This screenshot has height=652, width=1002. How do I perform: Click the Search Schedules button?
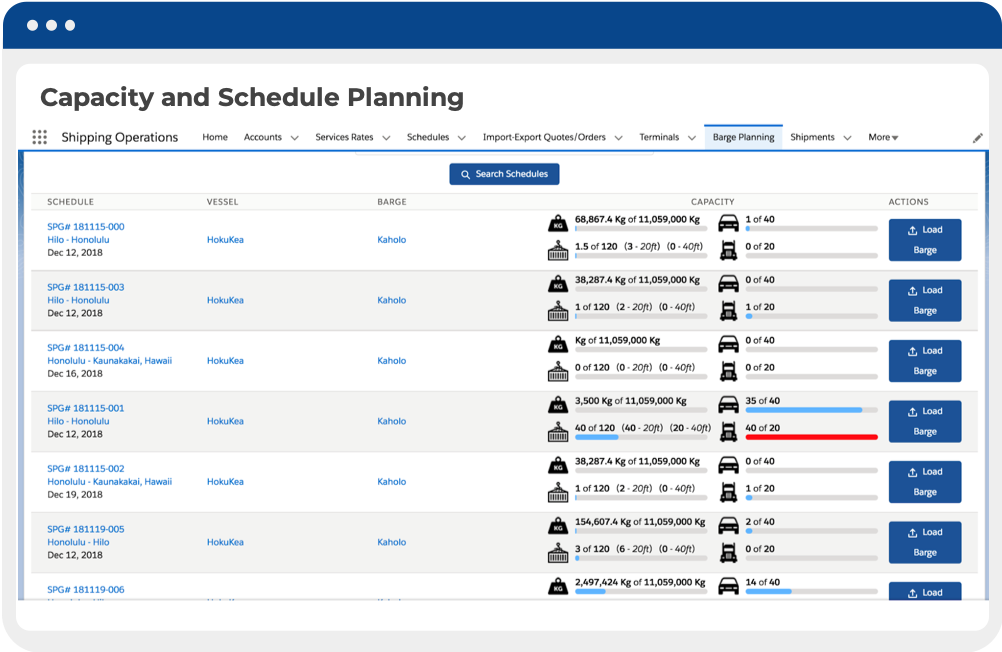coord(504,174)
